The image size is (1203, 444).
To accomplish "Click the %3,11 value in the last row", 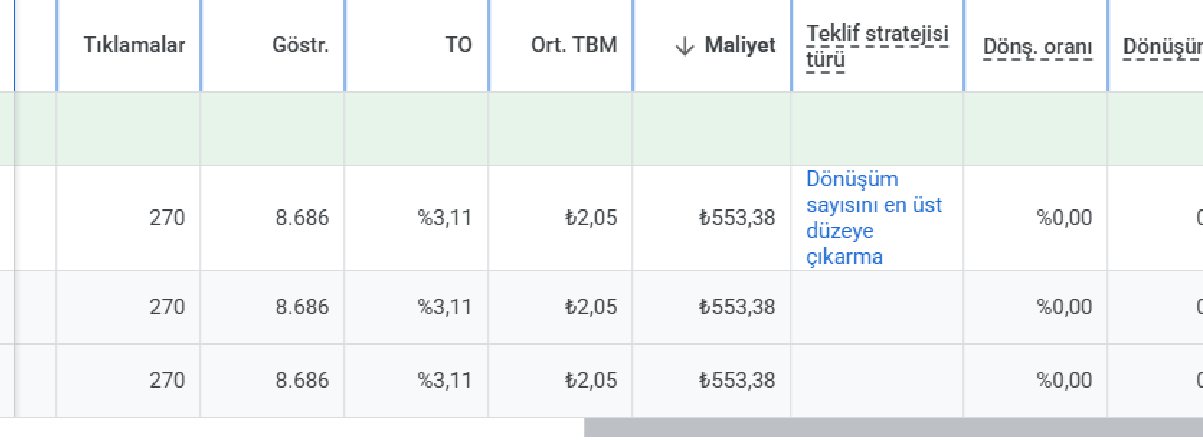I will coord(445,381).
